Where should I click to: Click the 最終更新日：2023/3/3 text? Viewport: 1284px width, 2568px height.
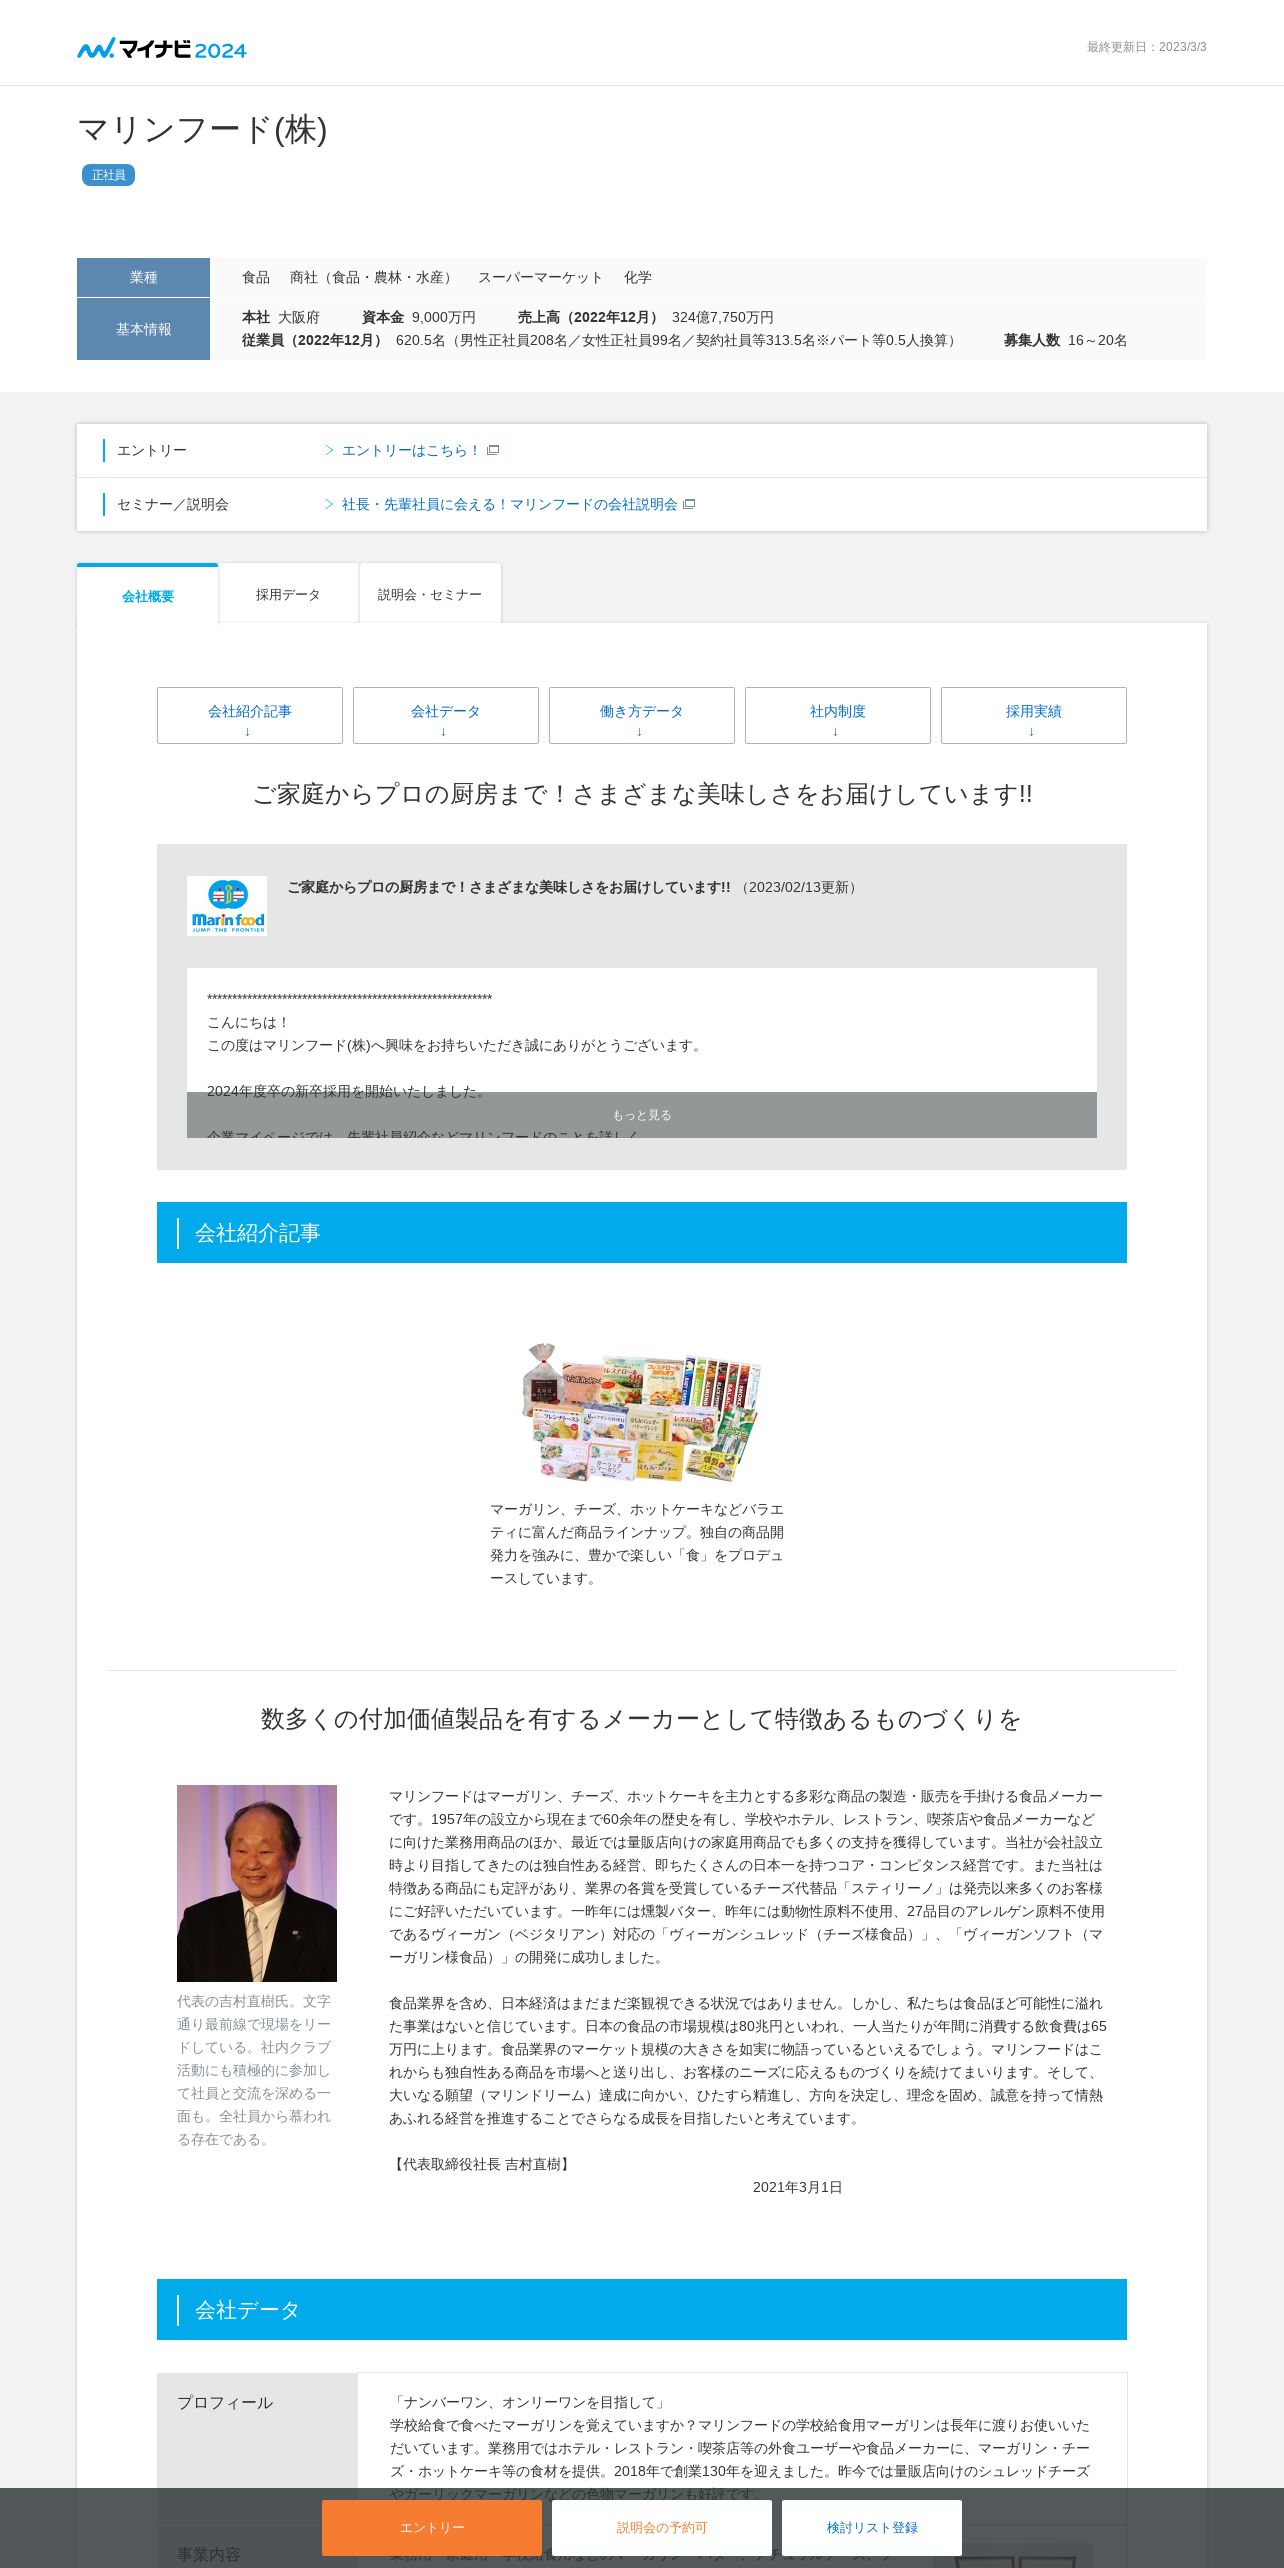[x=1146, y=47]
